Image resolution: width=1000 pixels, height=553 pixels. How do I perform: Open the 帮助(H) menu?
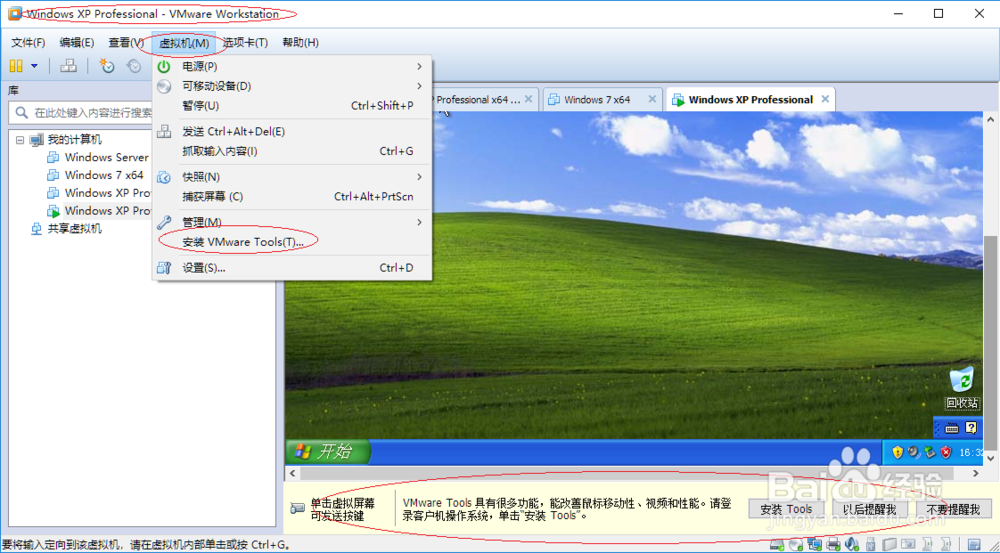pos(300,43)
